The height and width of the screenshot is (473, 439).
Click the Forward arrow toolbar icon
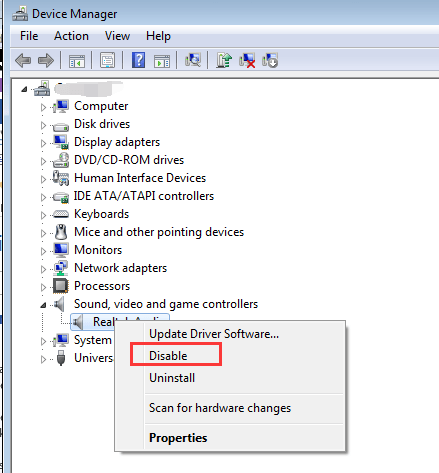[x=46, y=61]
